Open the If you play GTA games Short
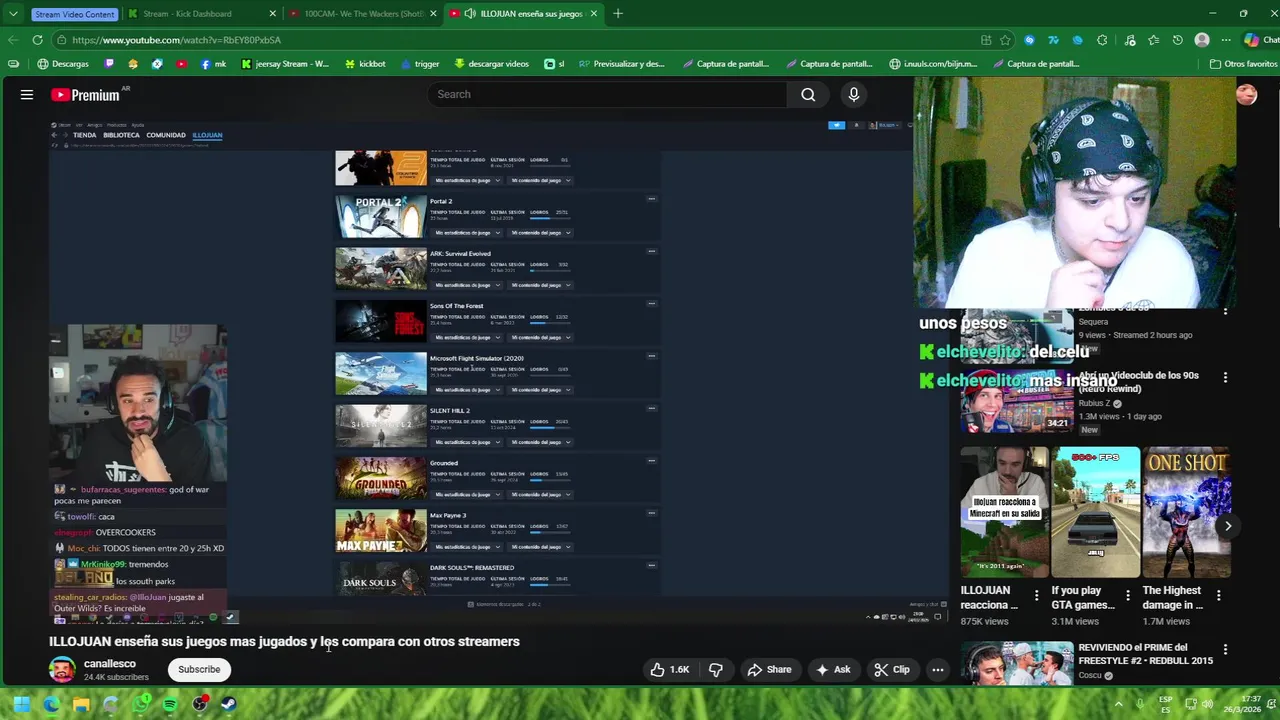This screenshot has height=720, width=1280. (x=1096, y=512)
